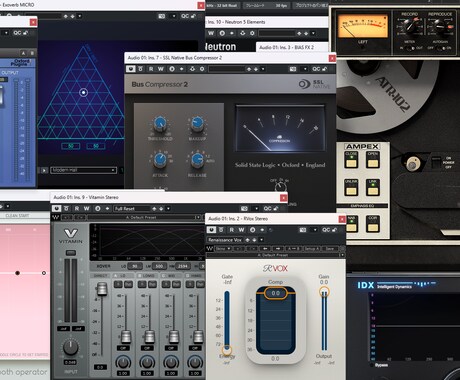Click the Vitamin DIRECT fader handle

coord(101,289)
